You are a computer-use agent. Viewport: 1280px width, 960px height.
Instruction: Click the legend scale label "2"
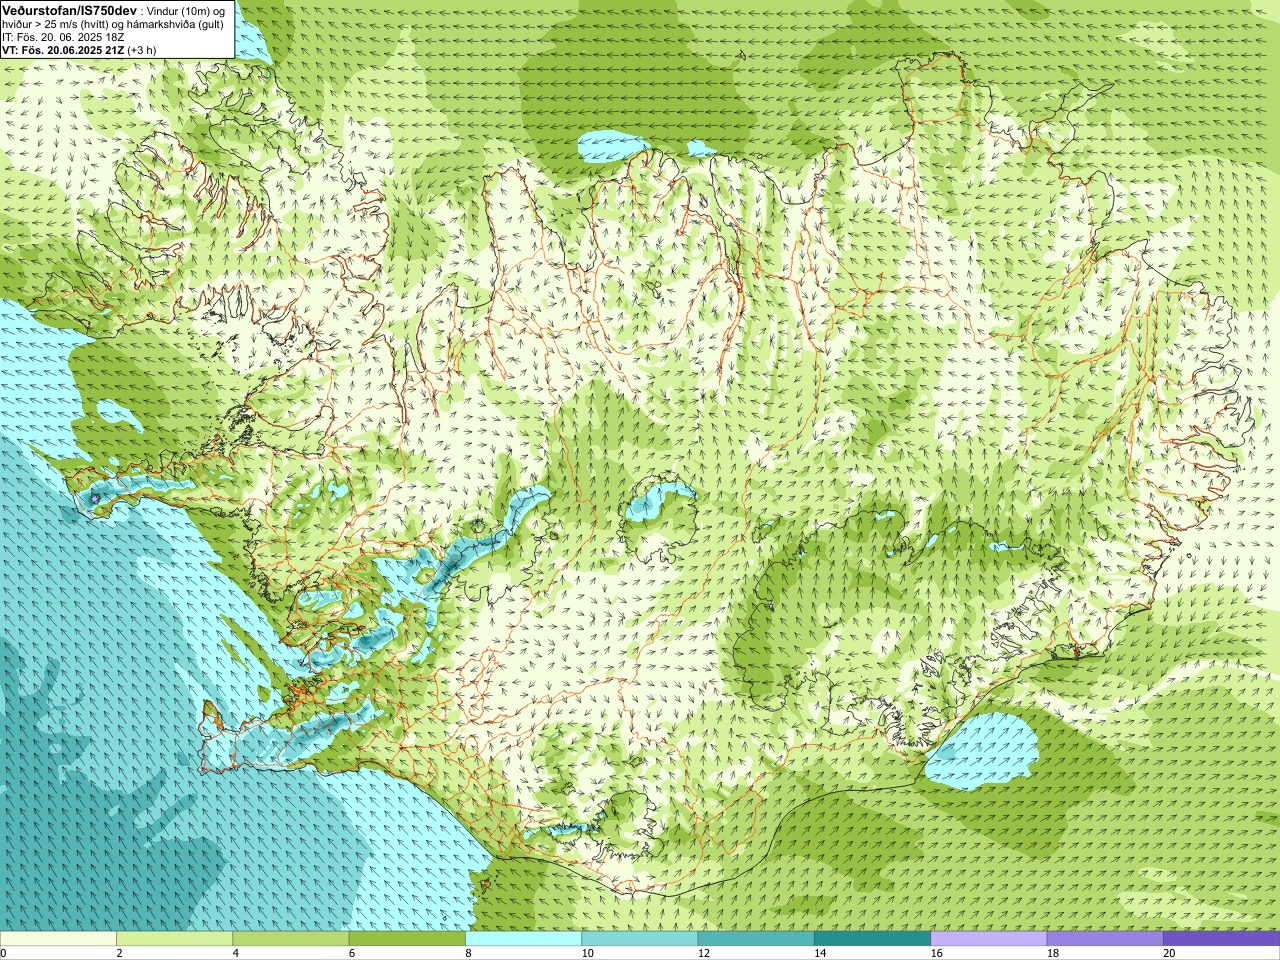tap(119, 953)
